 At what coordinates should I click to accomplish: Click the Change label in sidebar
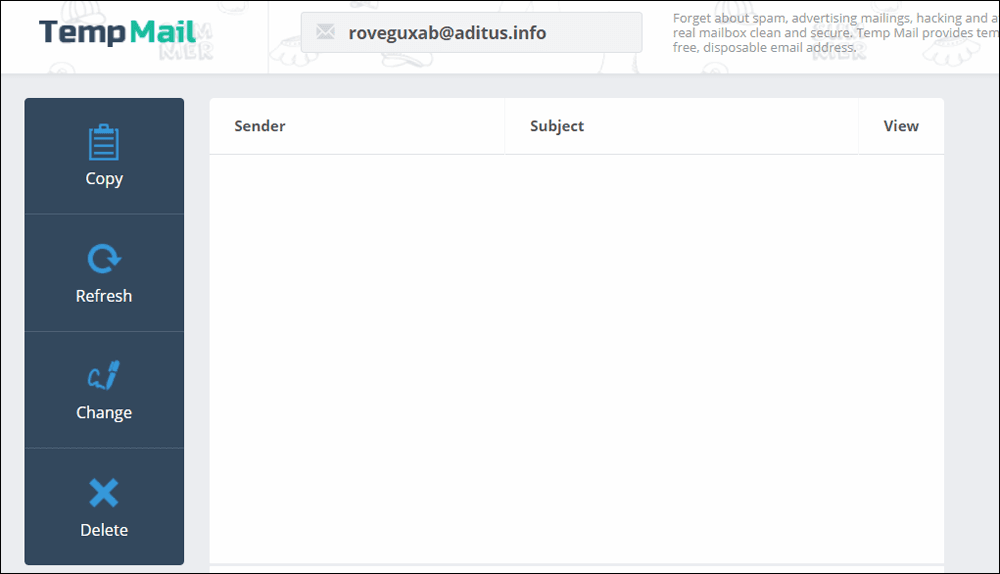point(104,413)
